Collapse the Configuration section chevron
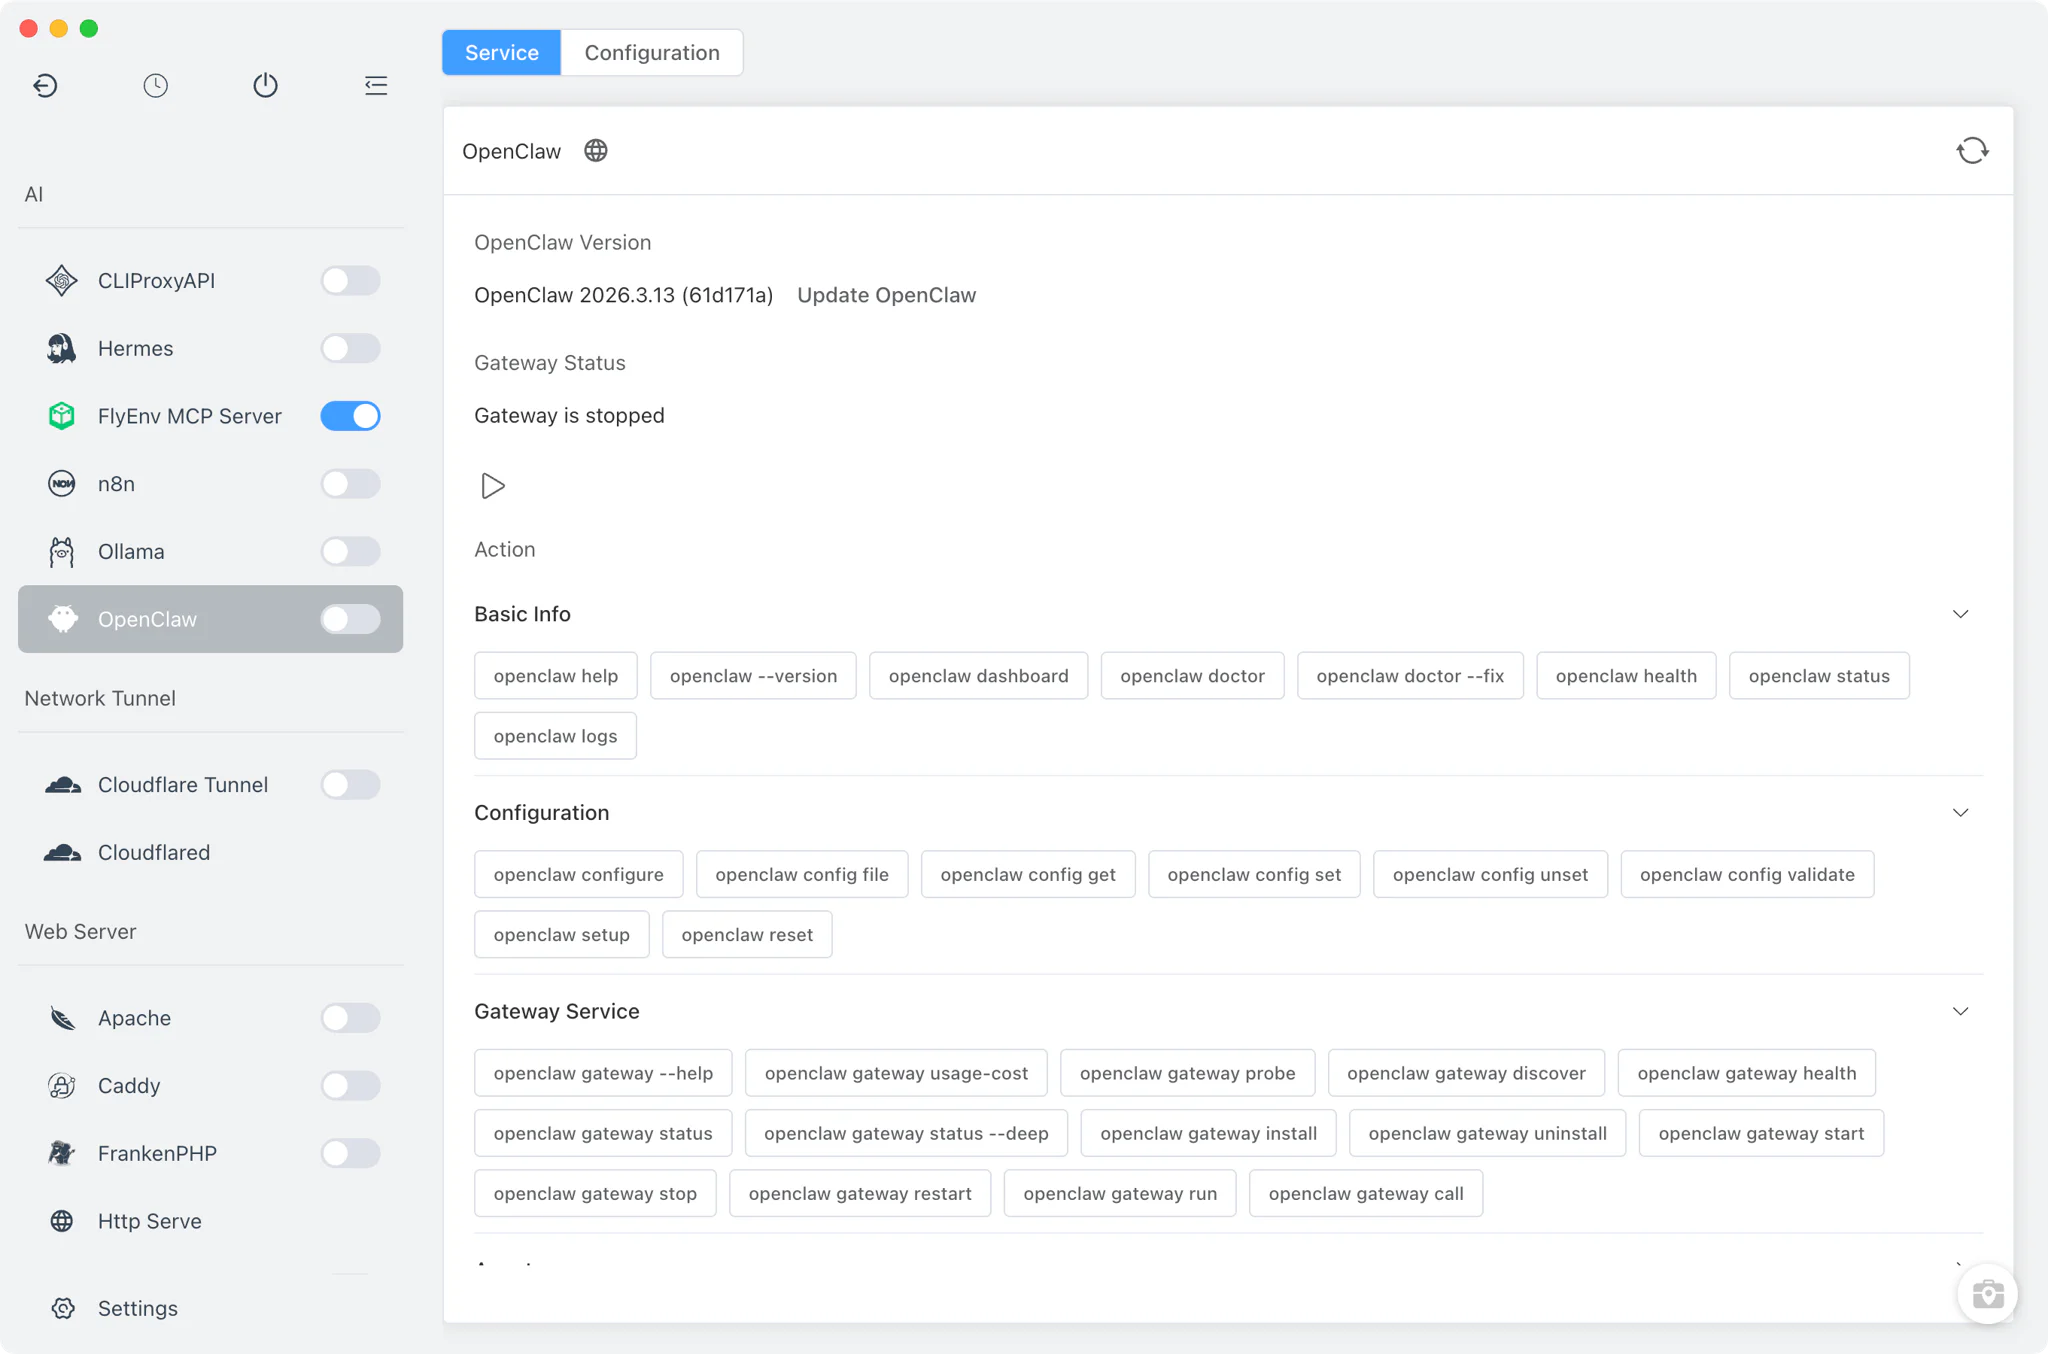The height and width of the screenshot is (1354, 2048). click(x=1960, y=813)
